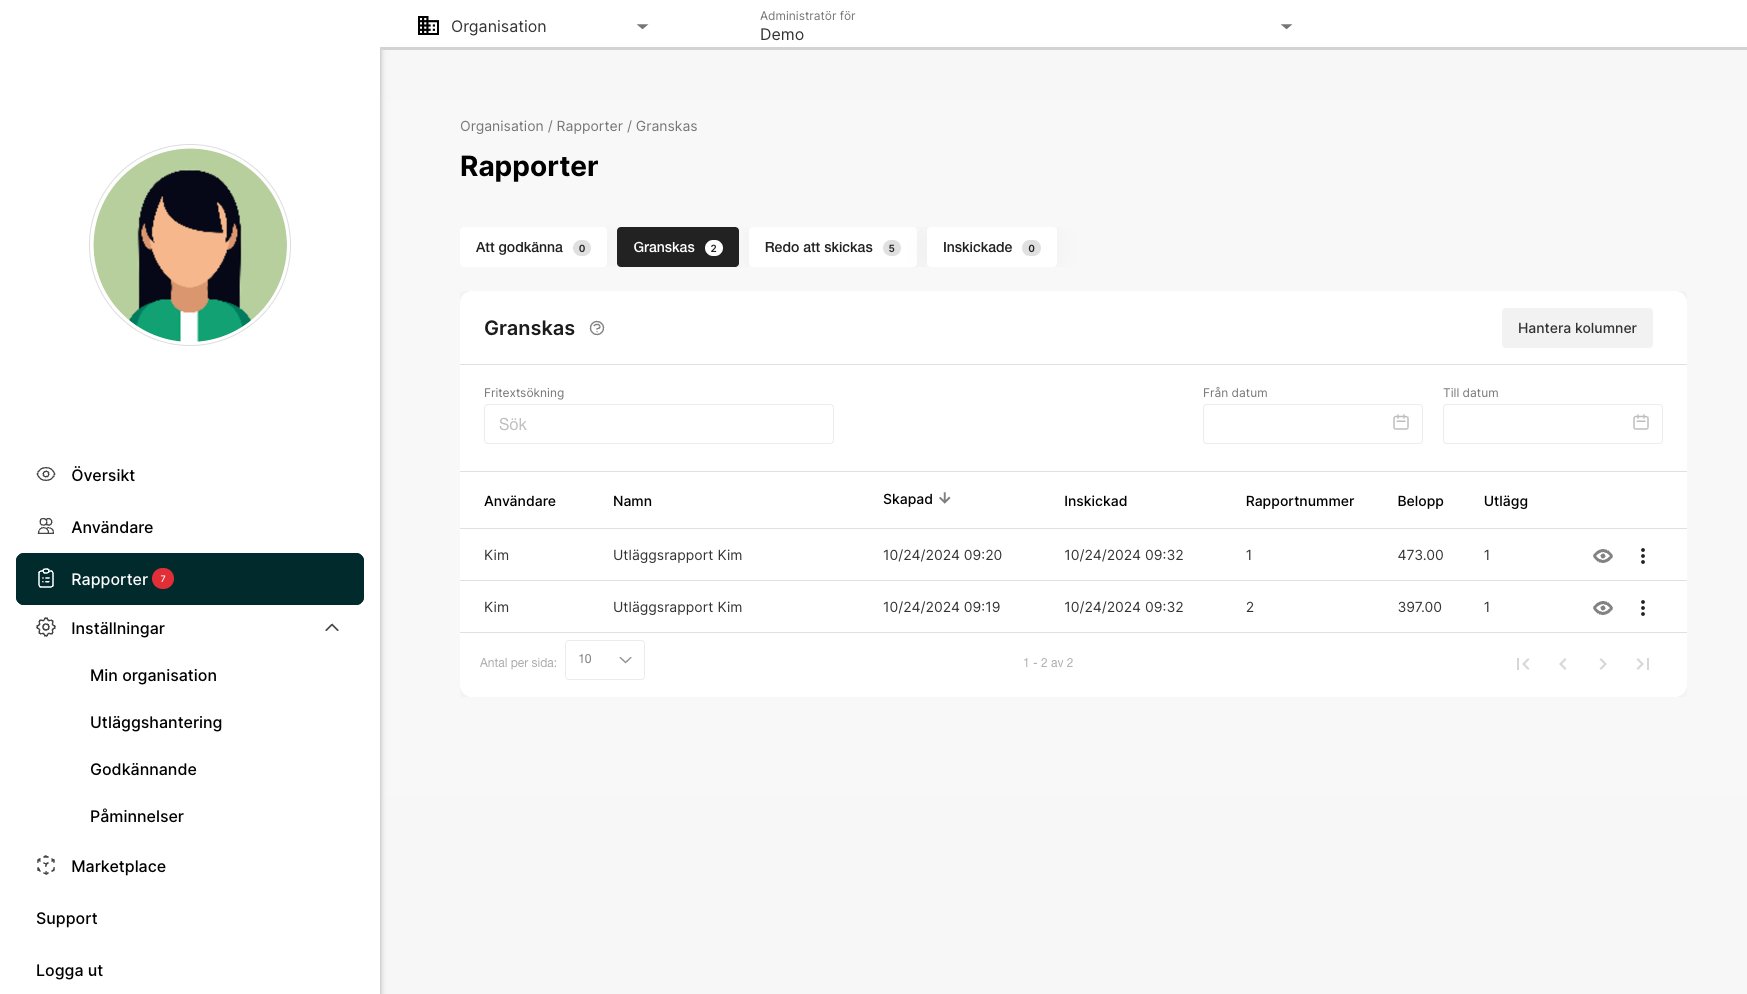Click Rapporter in the breadcrumb

click(x=589, y=126)
